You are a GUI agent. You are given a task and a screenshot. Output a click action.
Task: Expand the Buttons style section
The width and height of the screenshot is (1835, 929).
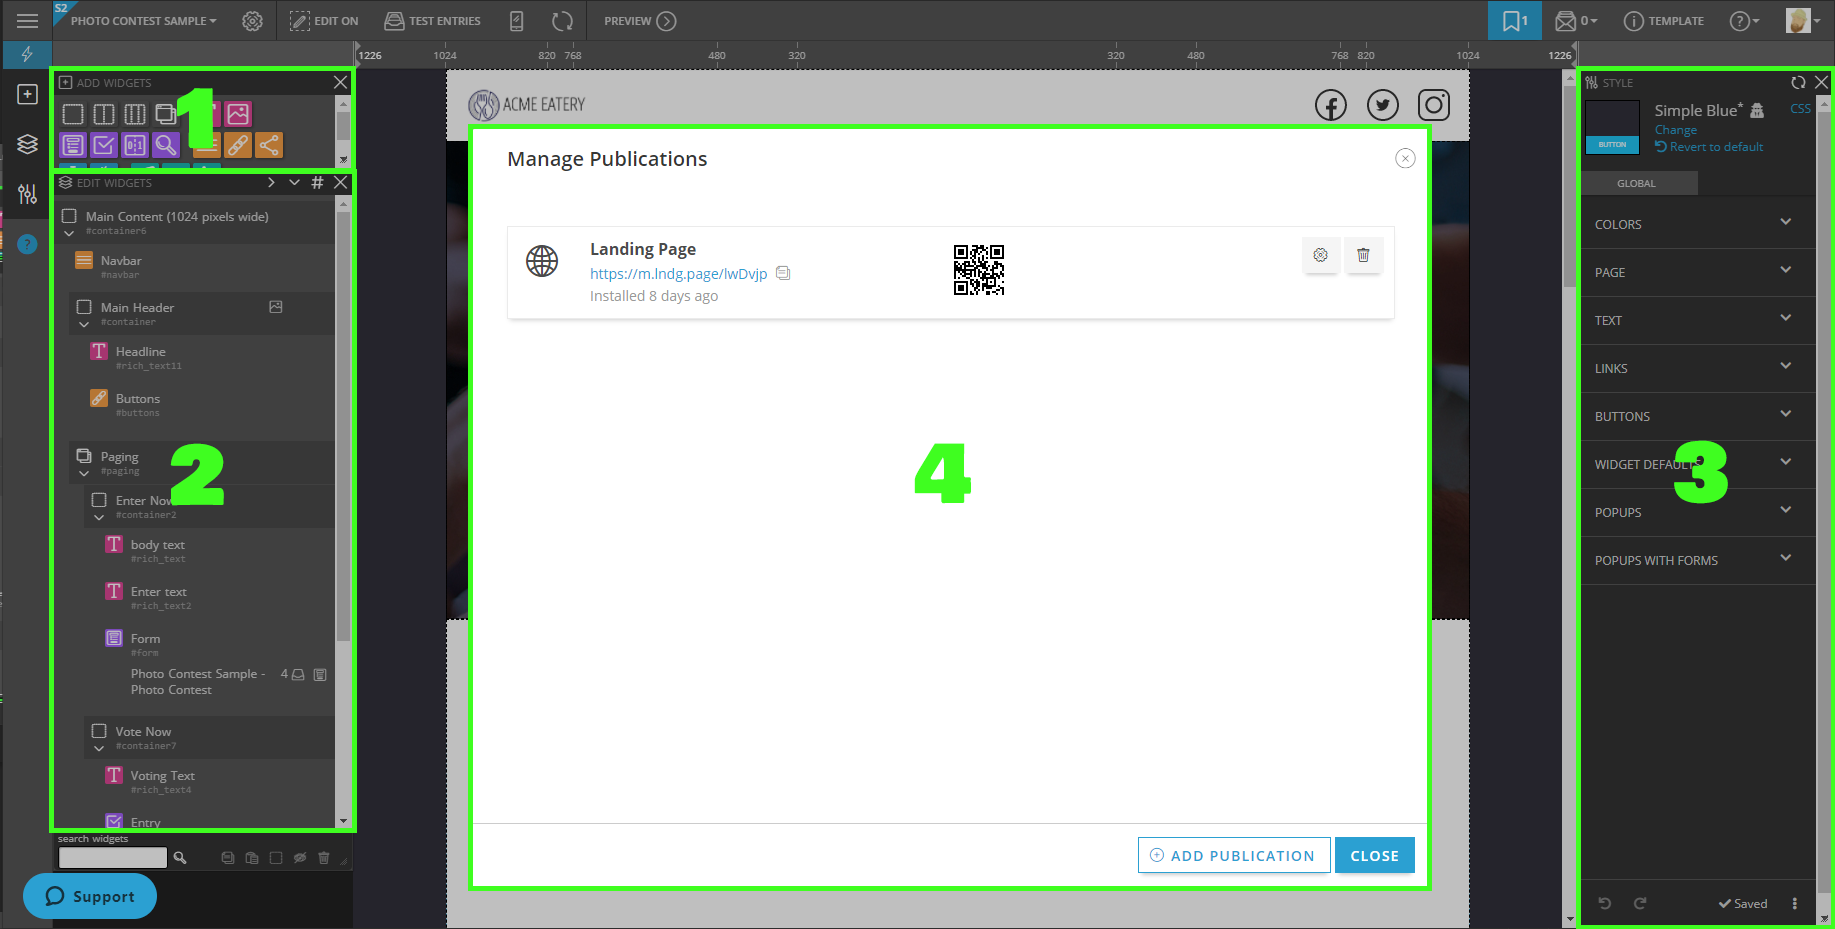pyautogui.click(x=1697, y=416)
